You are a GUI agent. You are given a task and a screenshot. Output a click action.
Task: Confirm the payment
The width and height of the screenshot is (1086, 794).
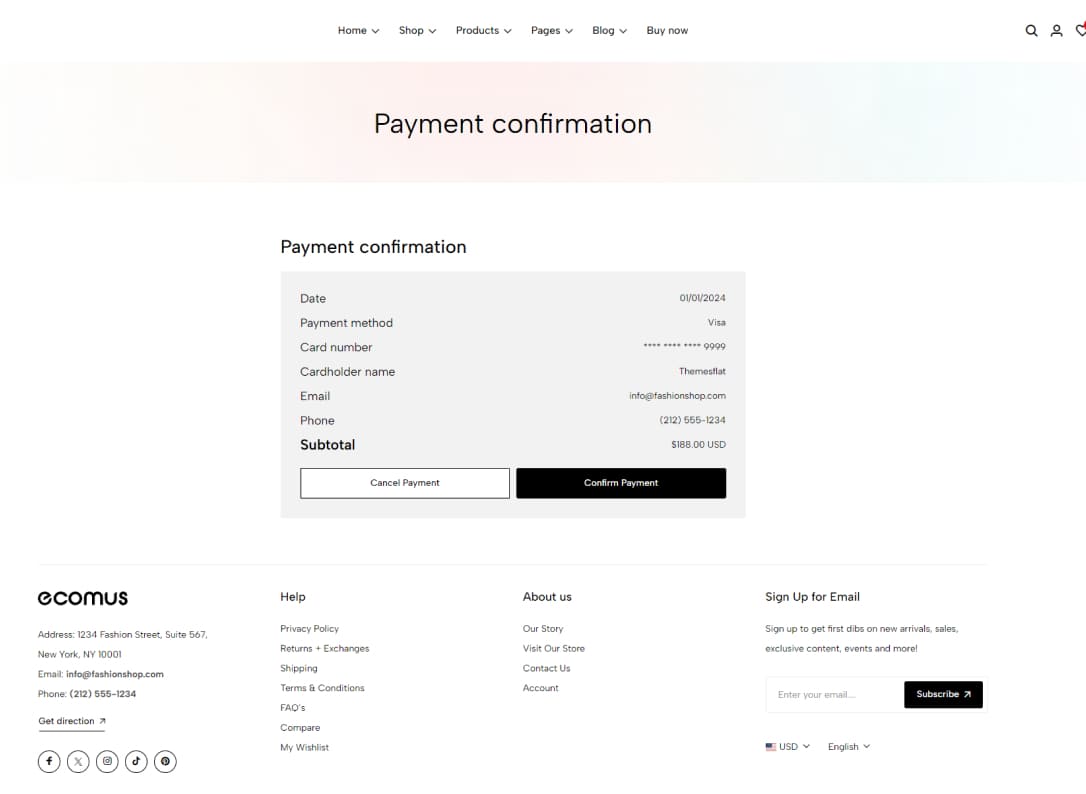(621, 483)
